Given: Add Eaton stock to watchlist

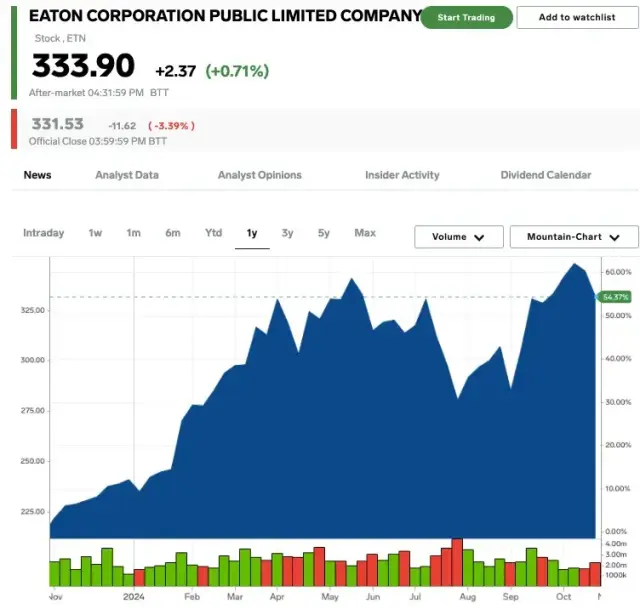Looking at the screenshot, I should (x=577, y=18).
